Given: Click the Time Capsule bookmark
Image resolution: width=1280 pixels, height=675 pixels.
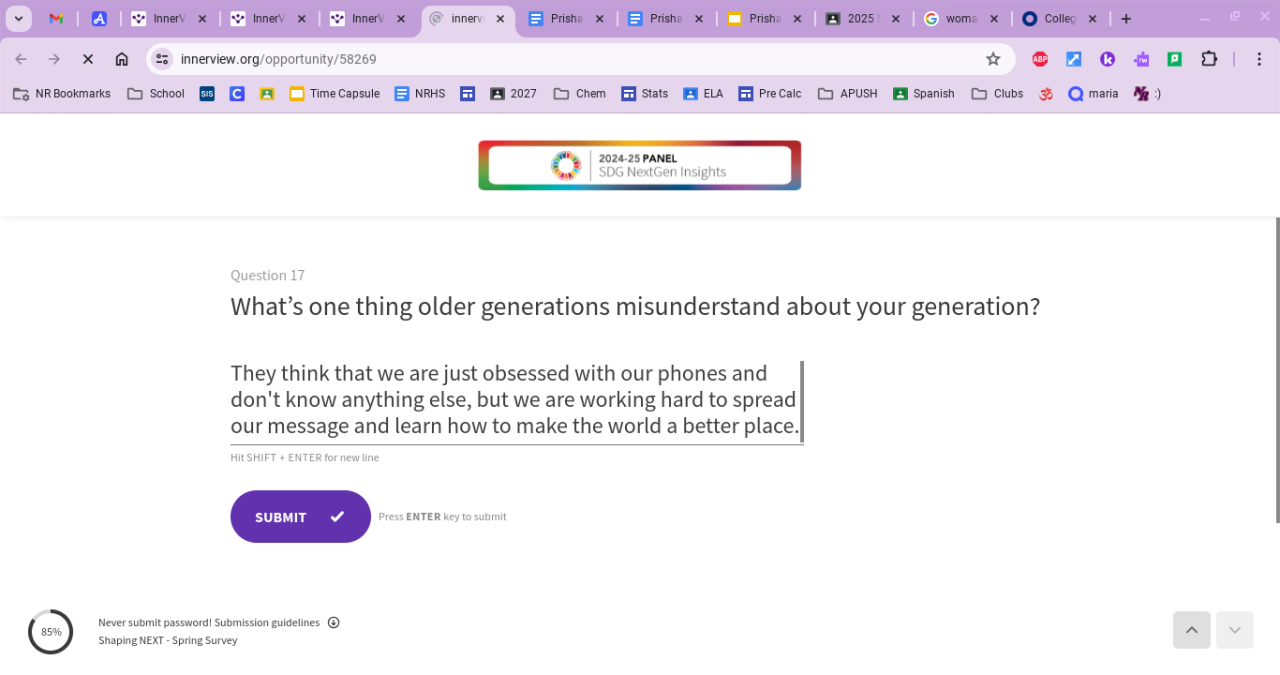Looking at the screenshot, I should (x=334, y=94).
